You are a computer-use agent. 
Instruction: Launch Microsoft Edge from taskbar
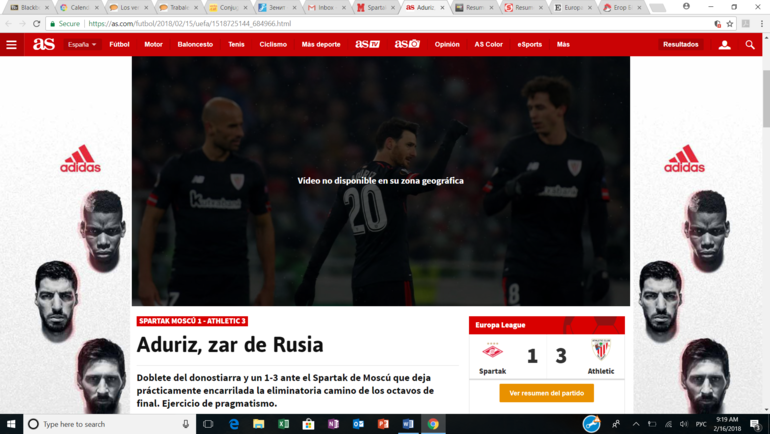(x=234, y=424)
